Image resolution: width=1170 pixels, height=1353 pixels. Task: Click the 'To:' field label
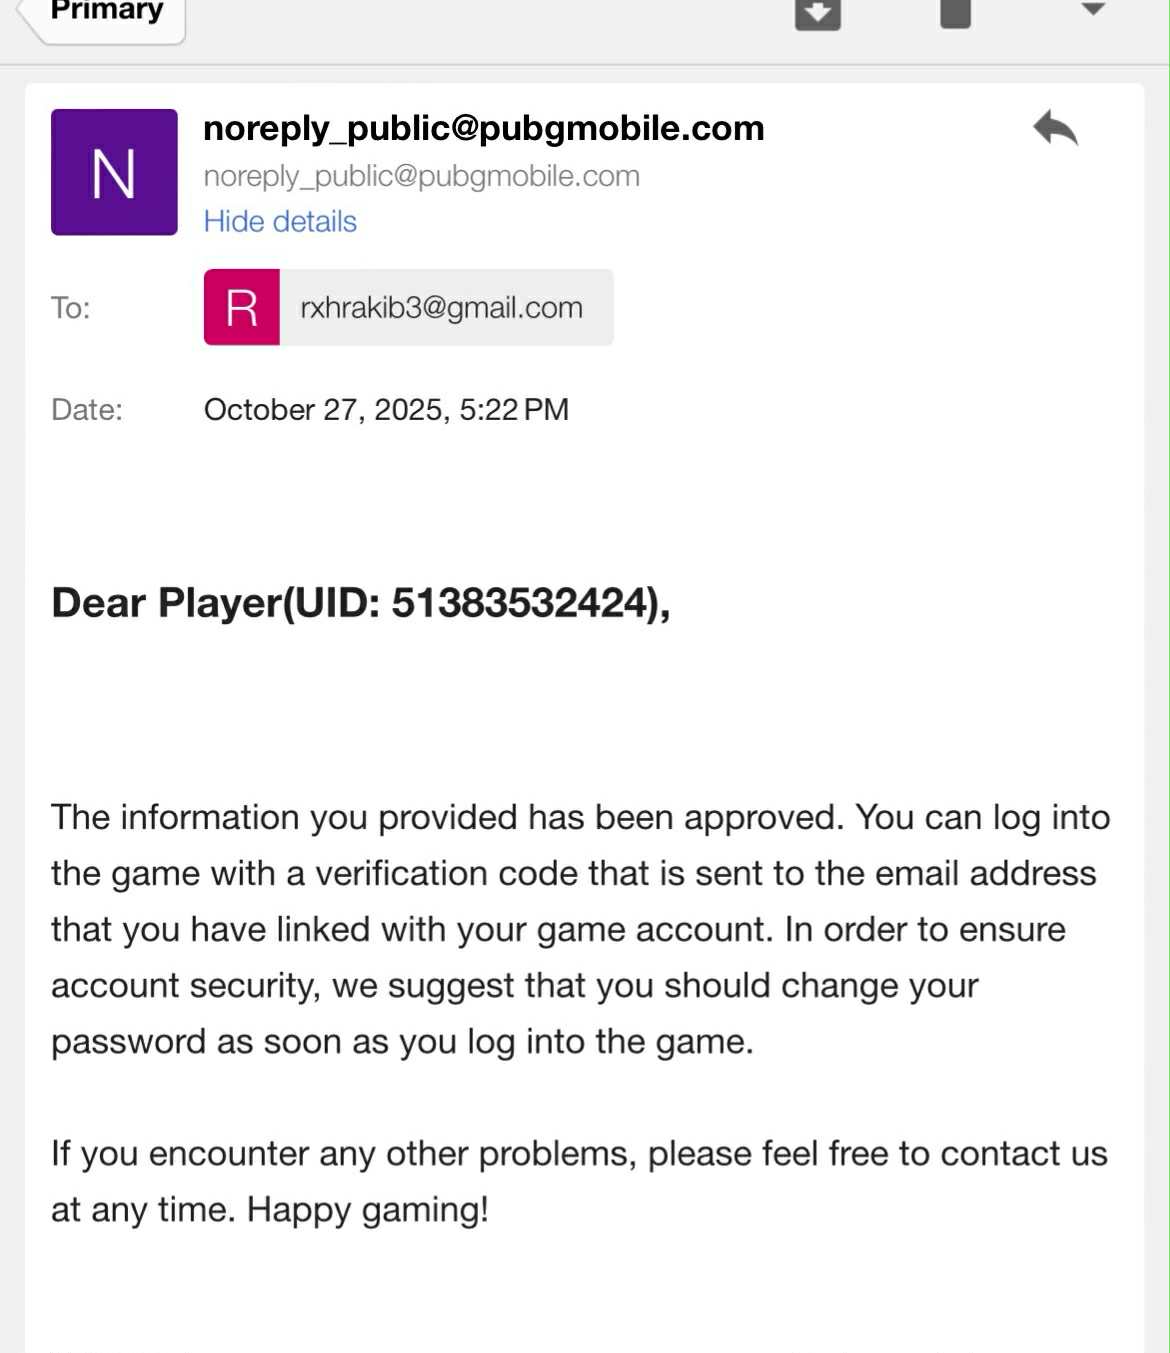(x=70, y=307)
